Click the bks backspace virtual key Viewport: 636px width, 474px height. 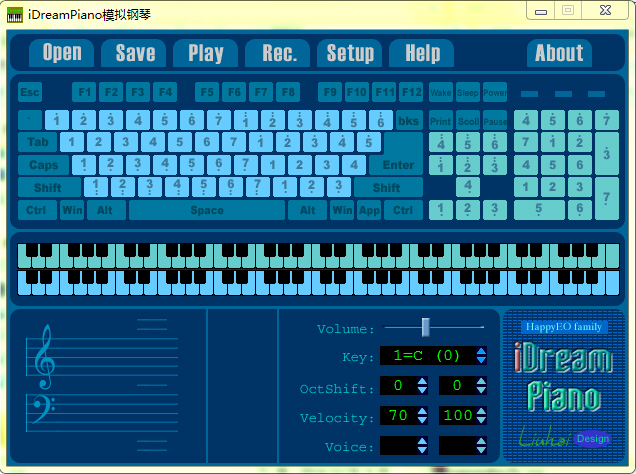(x=409, y=120)
